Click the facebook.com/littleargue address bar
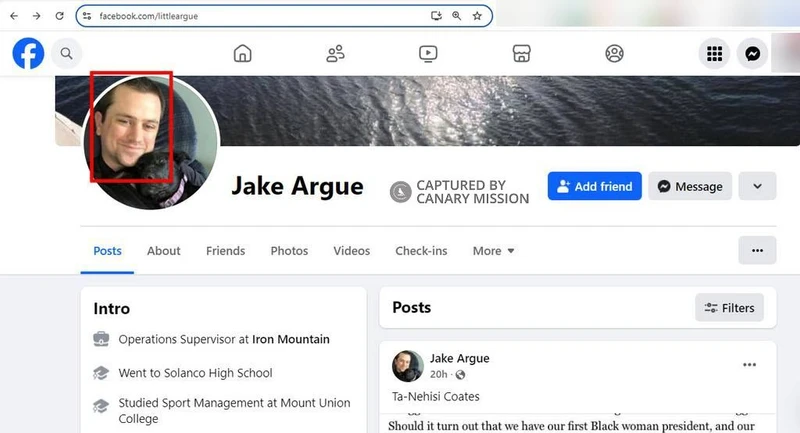 (x=284, y=16)
